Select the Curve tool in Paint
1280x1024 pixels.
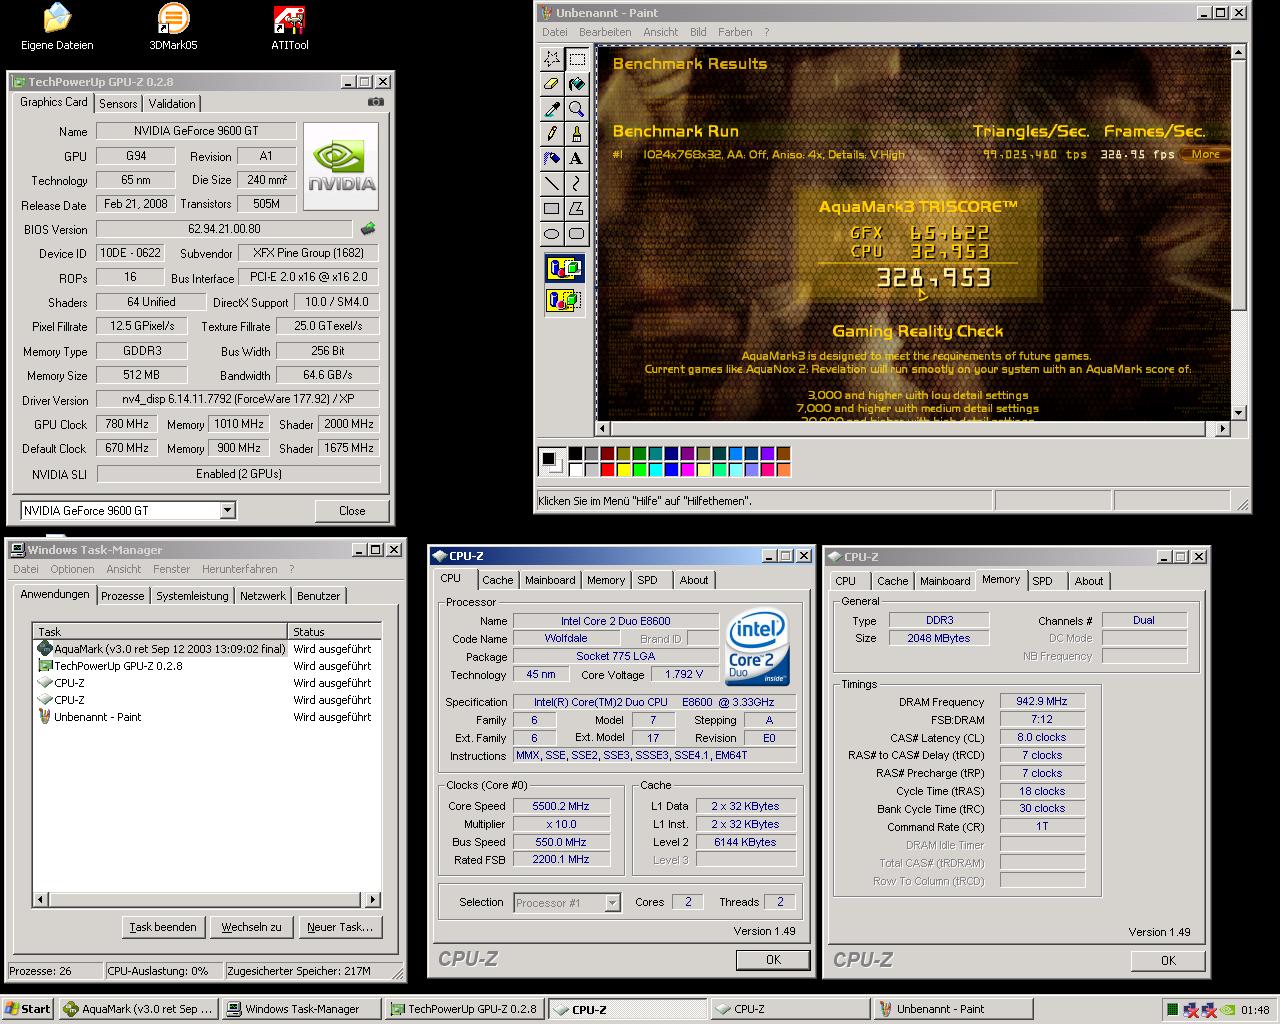click(x=577, y=183)
